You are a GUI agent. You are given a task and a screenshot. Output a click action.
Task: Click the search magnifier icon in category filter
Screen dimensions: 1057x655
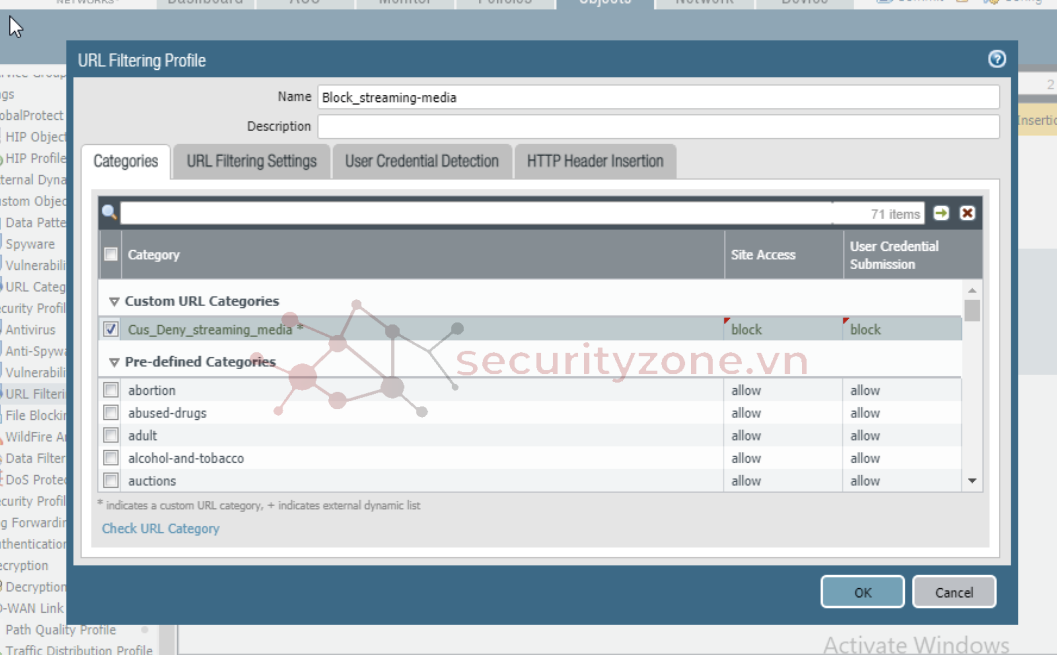[109, 213]
